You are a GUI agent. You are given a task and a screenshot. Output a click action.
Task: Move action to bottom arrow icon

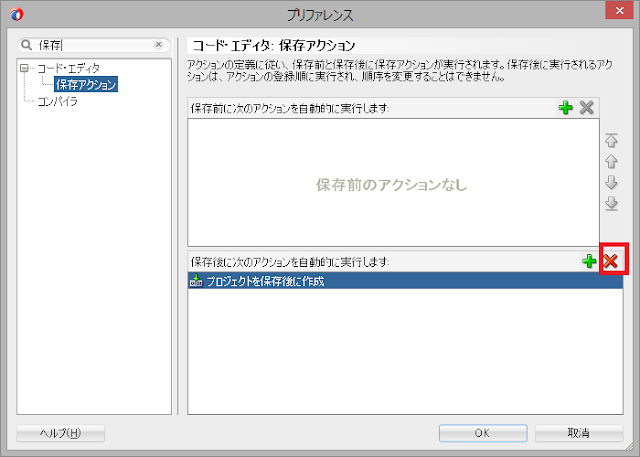(x=611, y=204)
